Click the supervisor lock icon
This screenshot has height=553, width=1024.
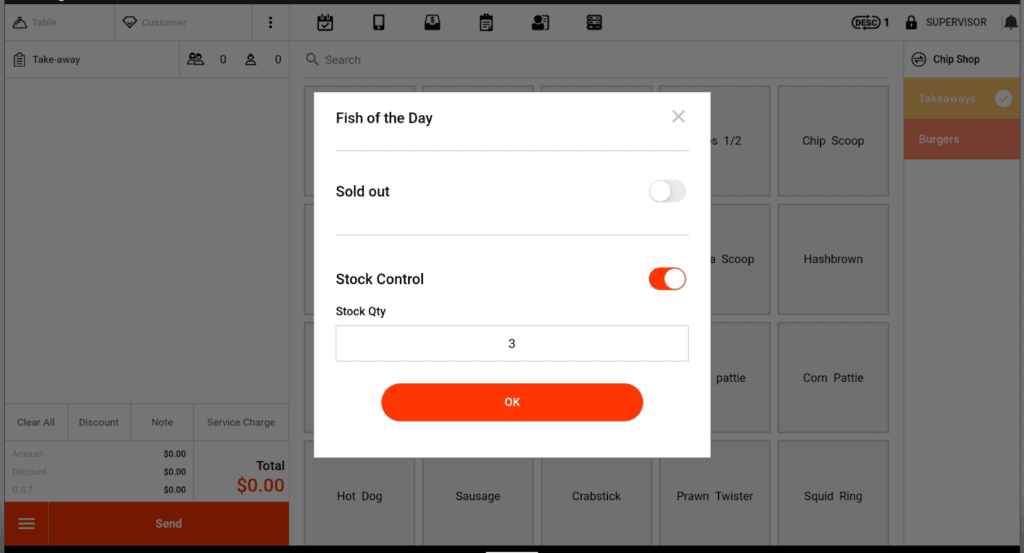pyautogui.click(x=911, y=22)
